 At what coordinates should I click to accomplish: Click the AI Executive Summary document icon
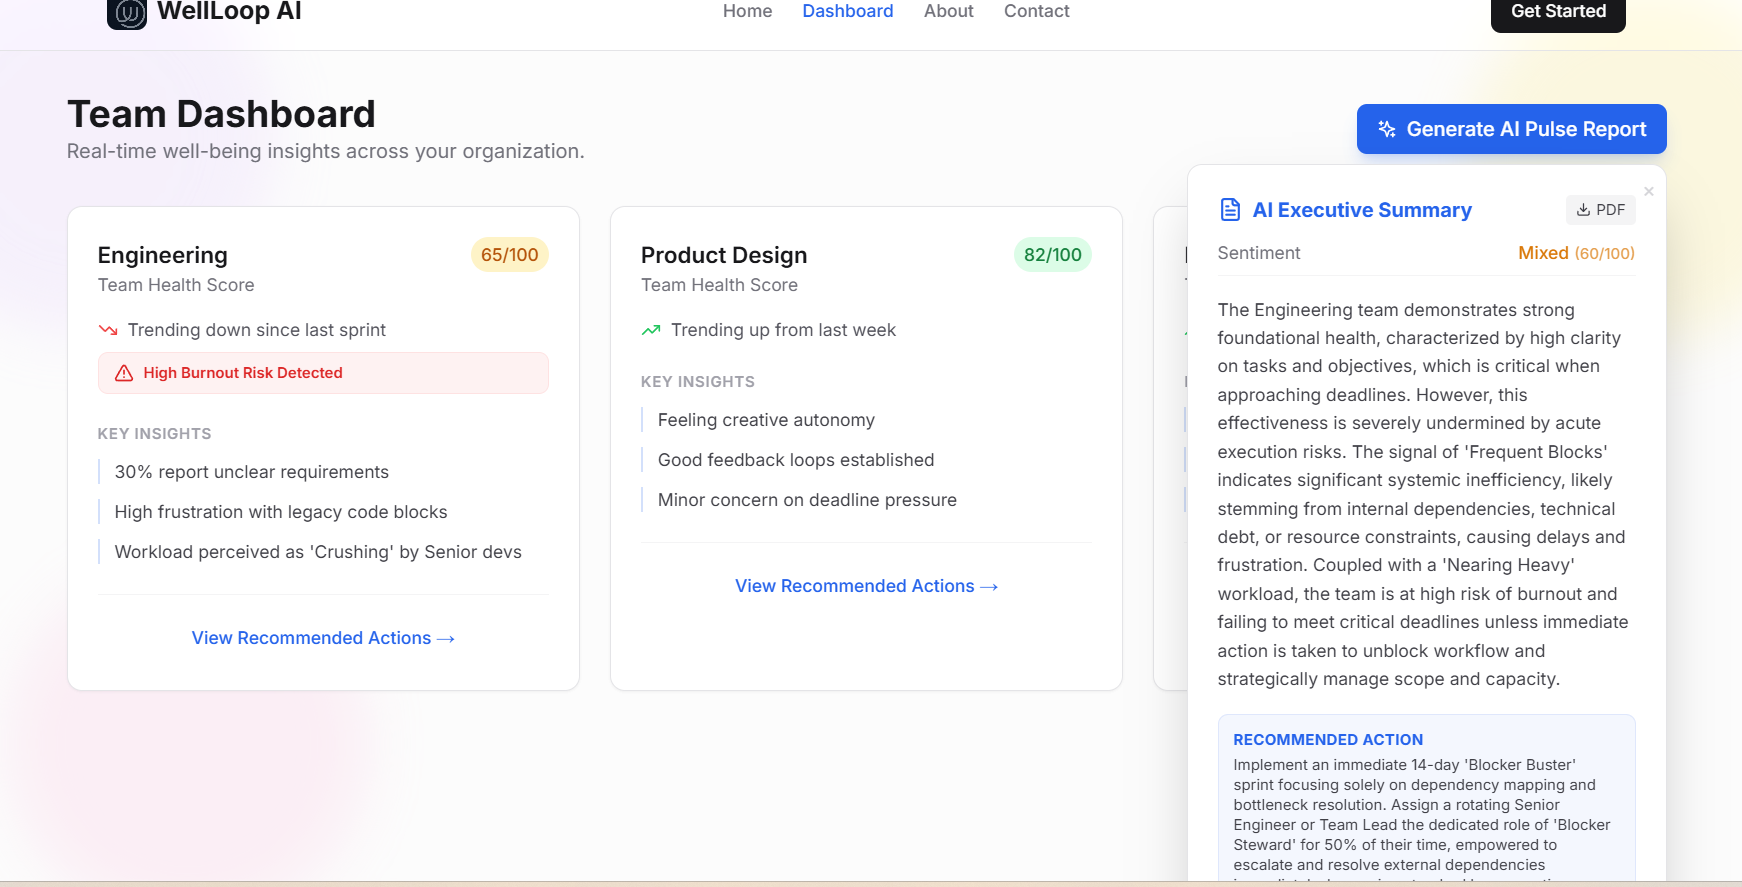[1230, 210]
